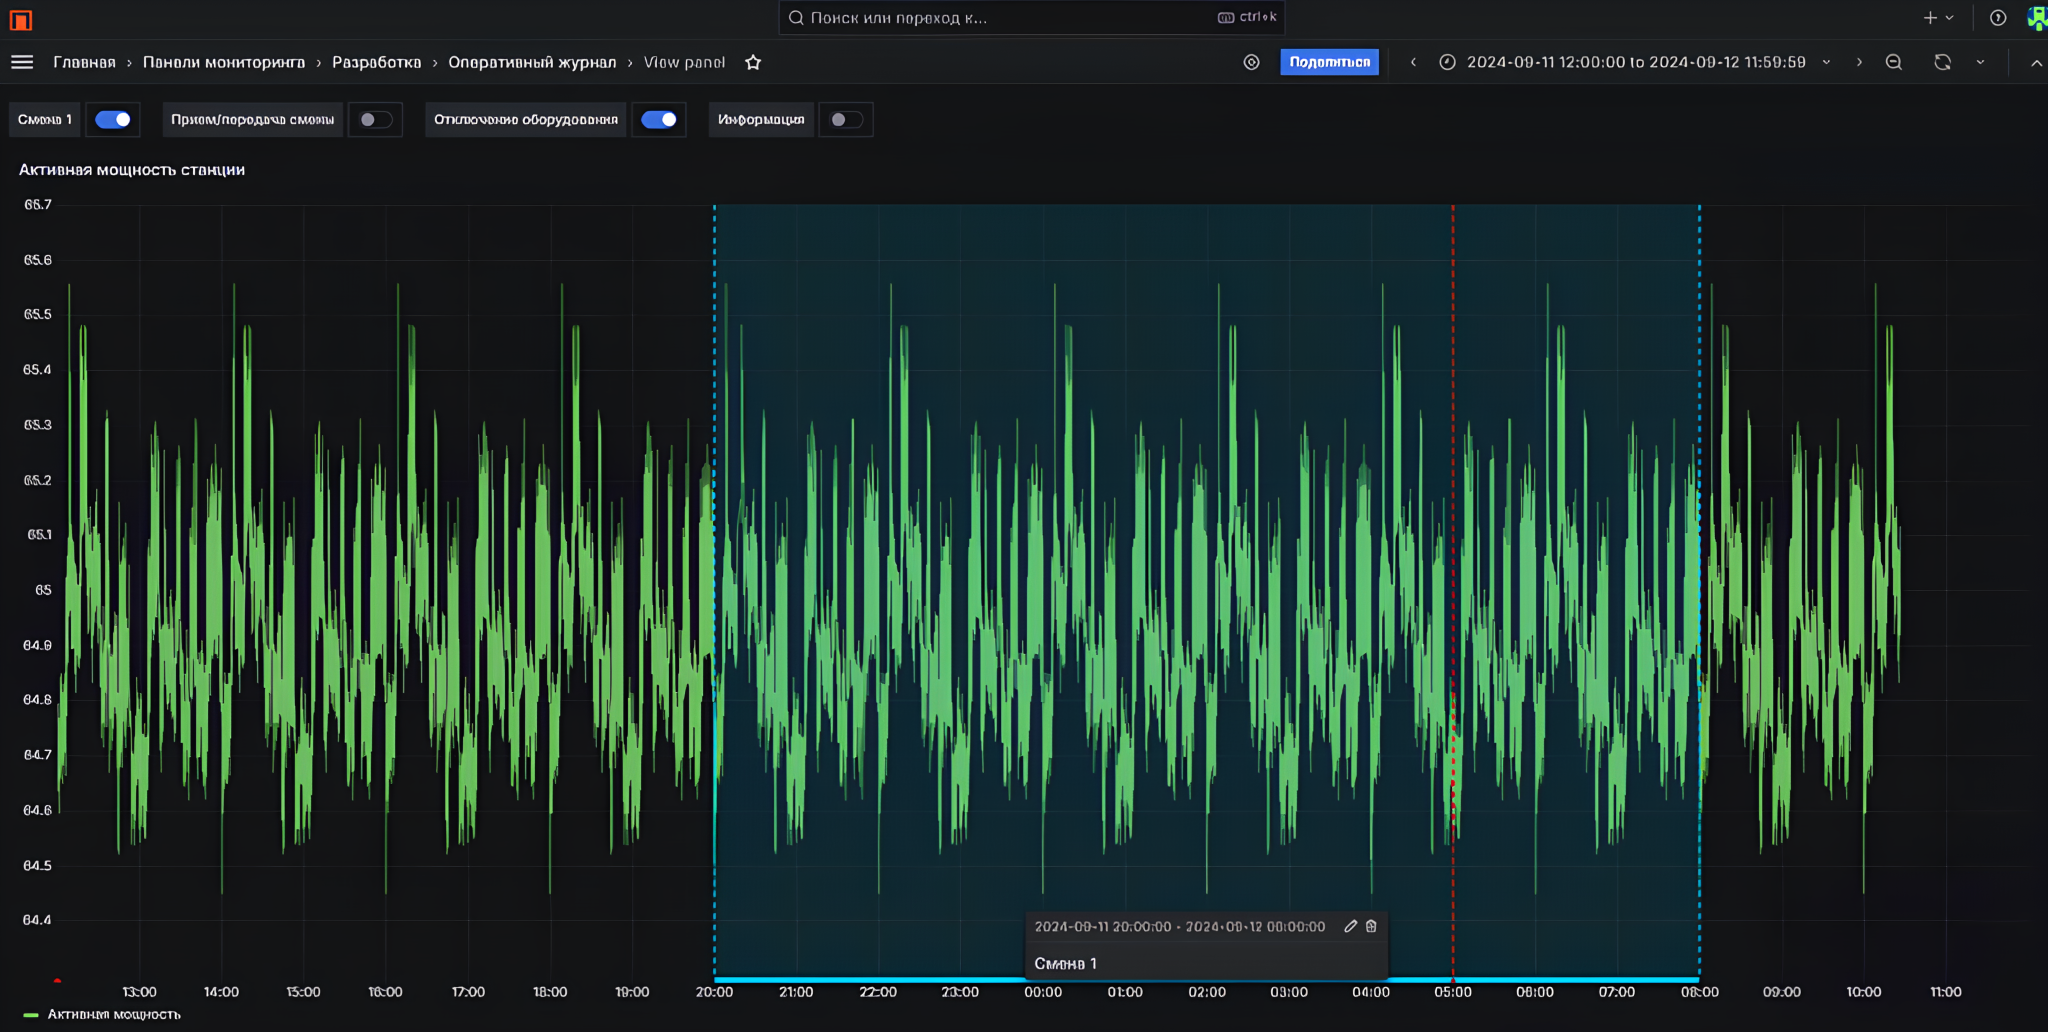This screenshot has height=1032, width=2048.
Task: Click the Grafana logo icon
Action: (x=21, y=19)
